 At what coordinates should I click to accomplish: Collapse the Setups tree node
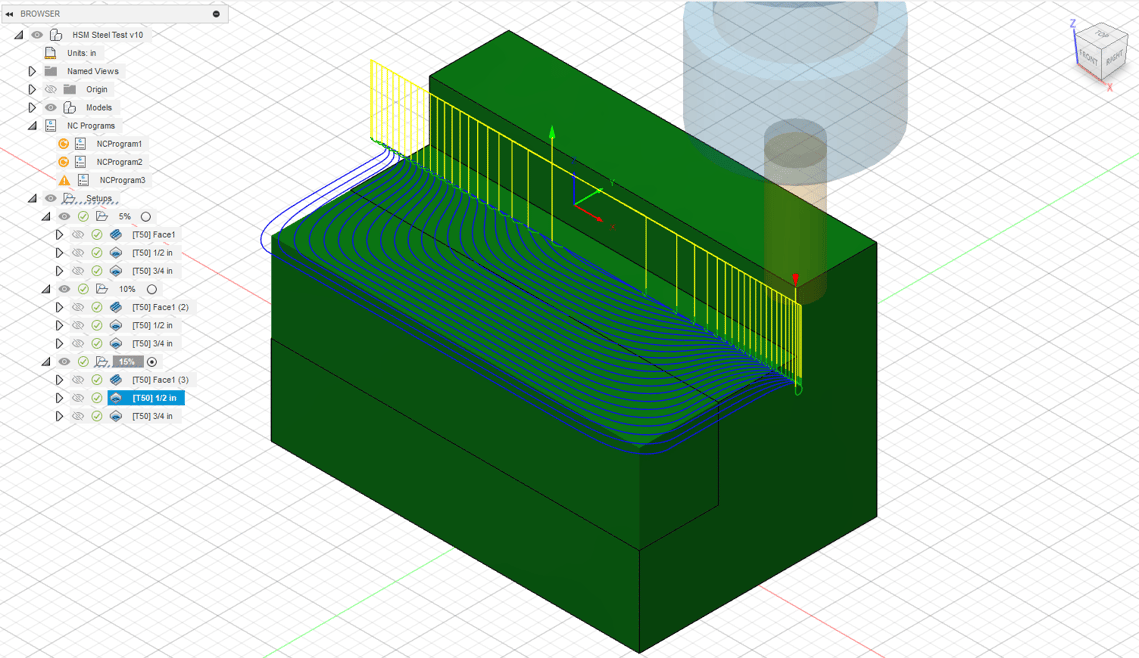tap(32, 198)
